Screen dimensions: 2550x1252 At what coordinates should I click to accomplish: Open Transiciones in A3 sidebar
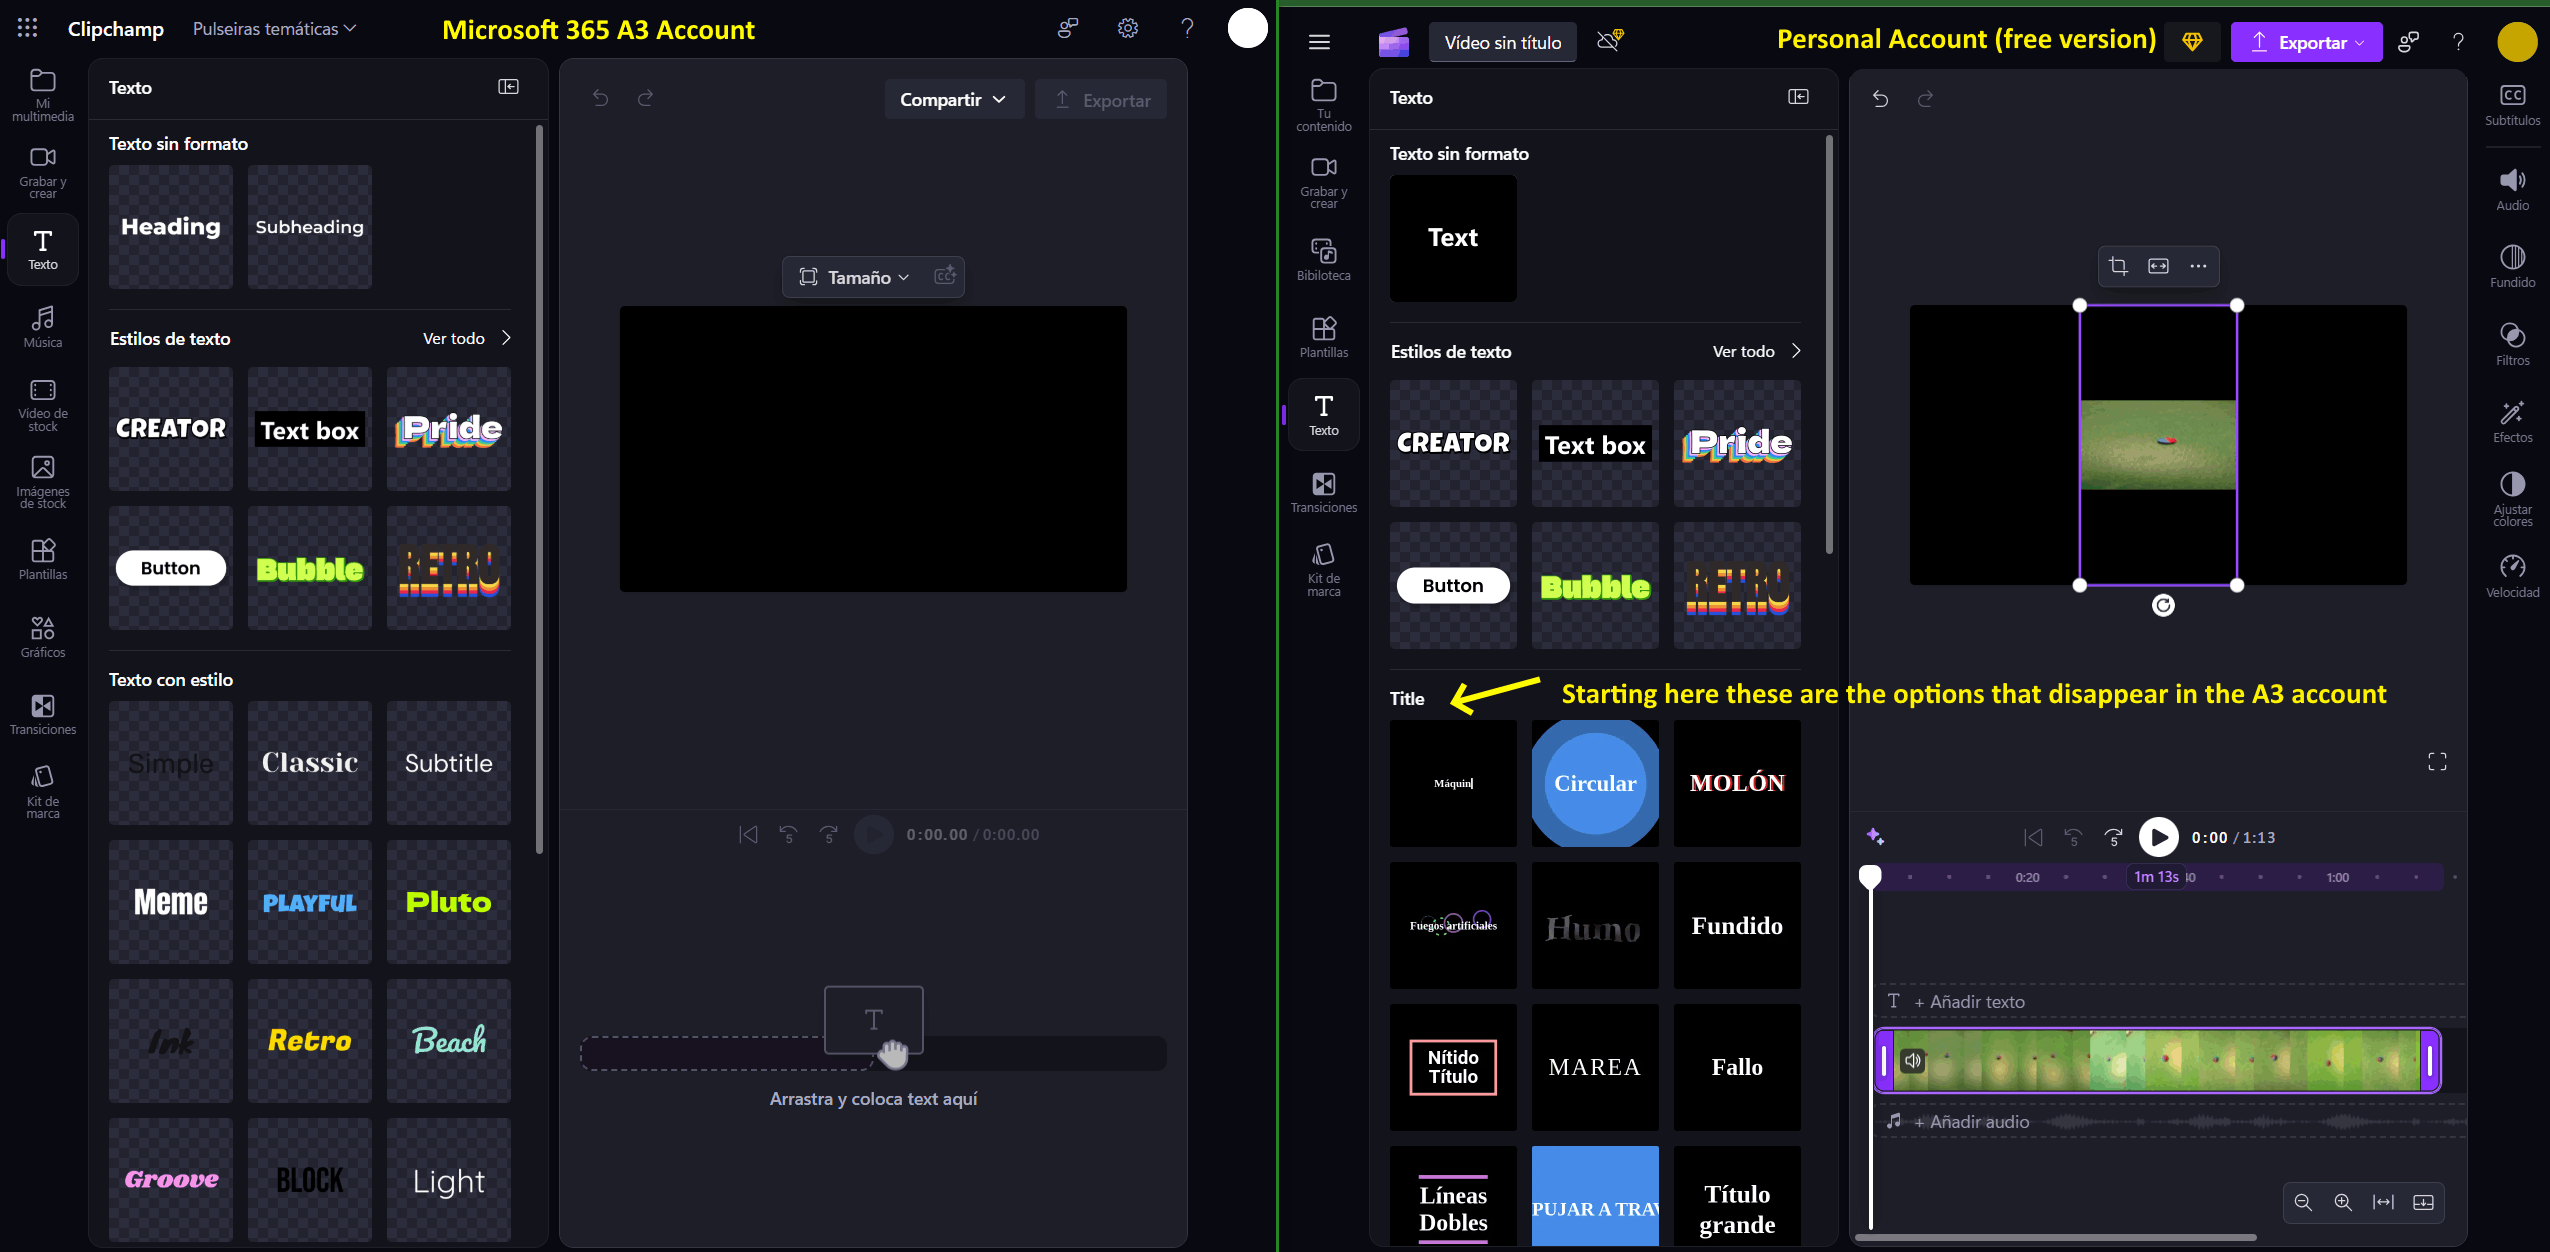point(43,715)
